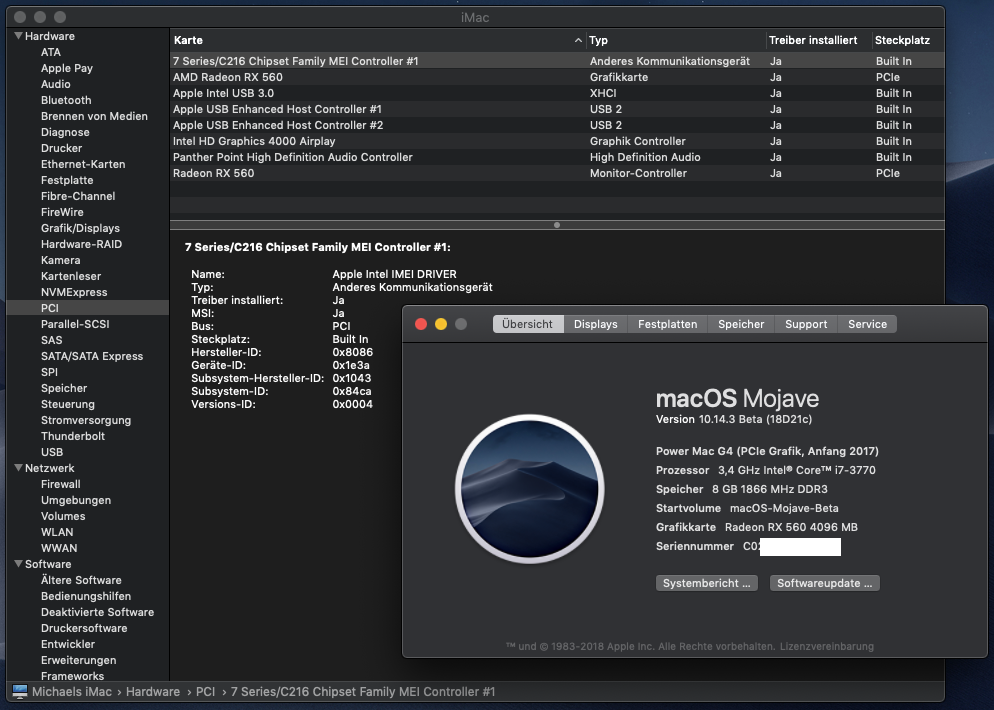Select the AMD Radeon RX 560 row

228,77
